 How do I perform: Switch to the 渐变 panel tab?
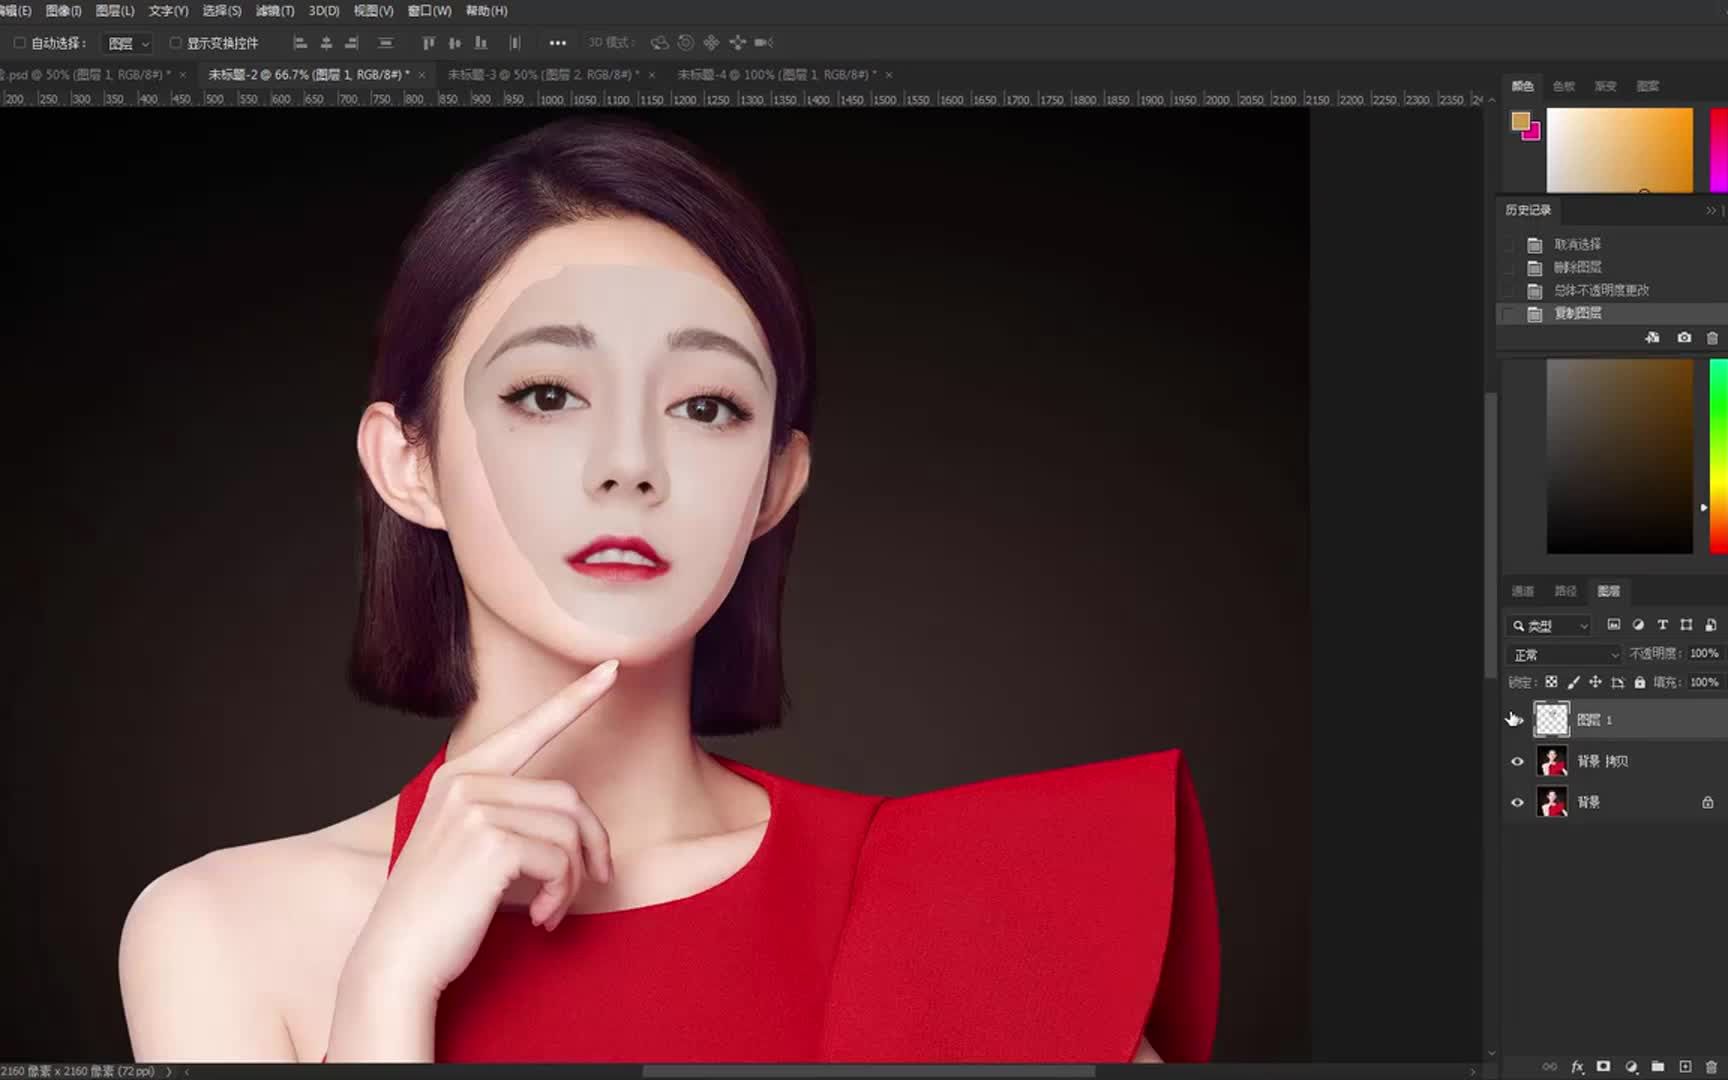tap(1606, 86)
